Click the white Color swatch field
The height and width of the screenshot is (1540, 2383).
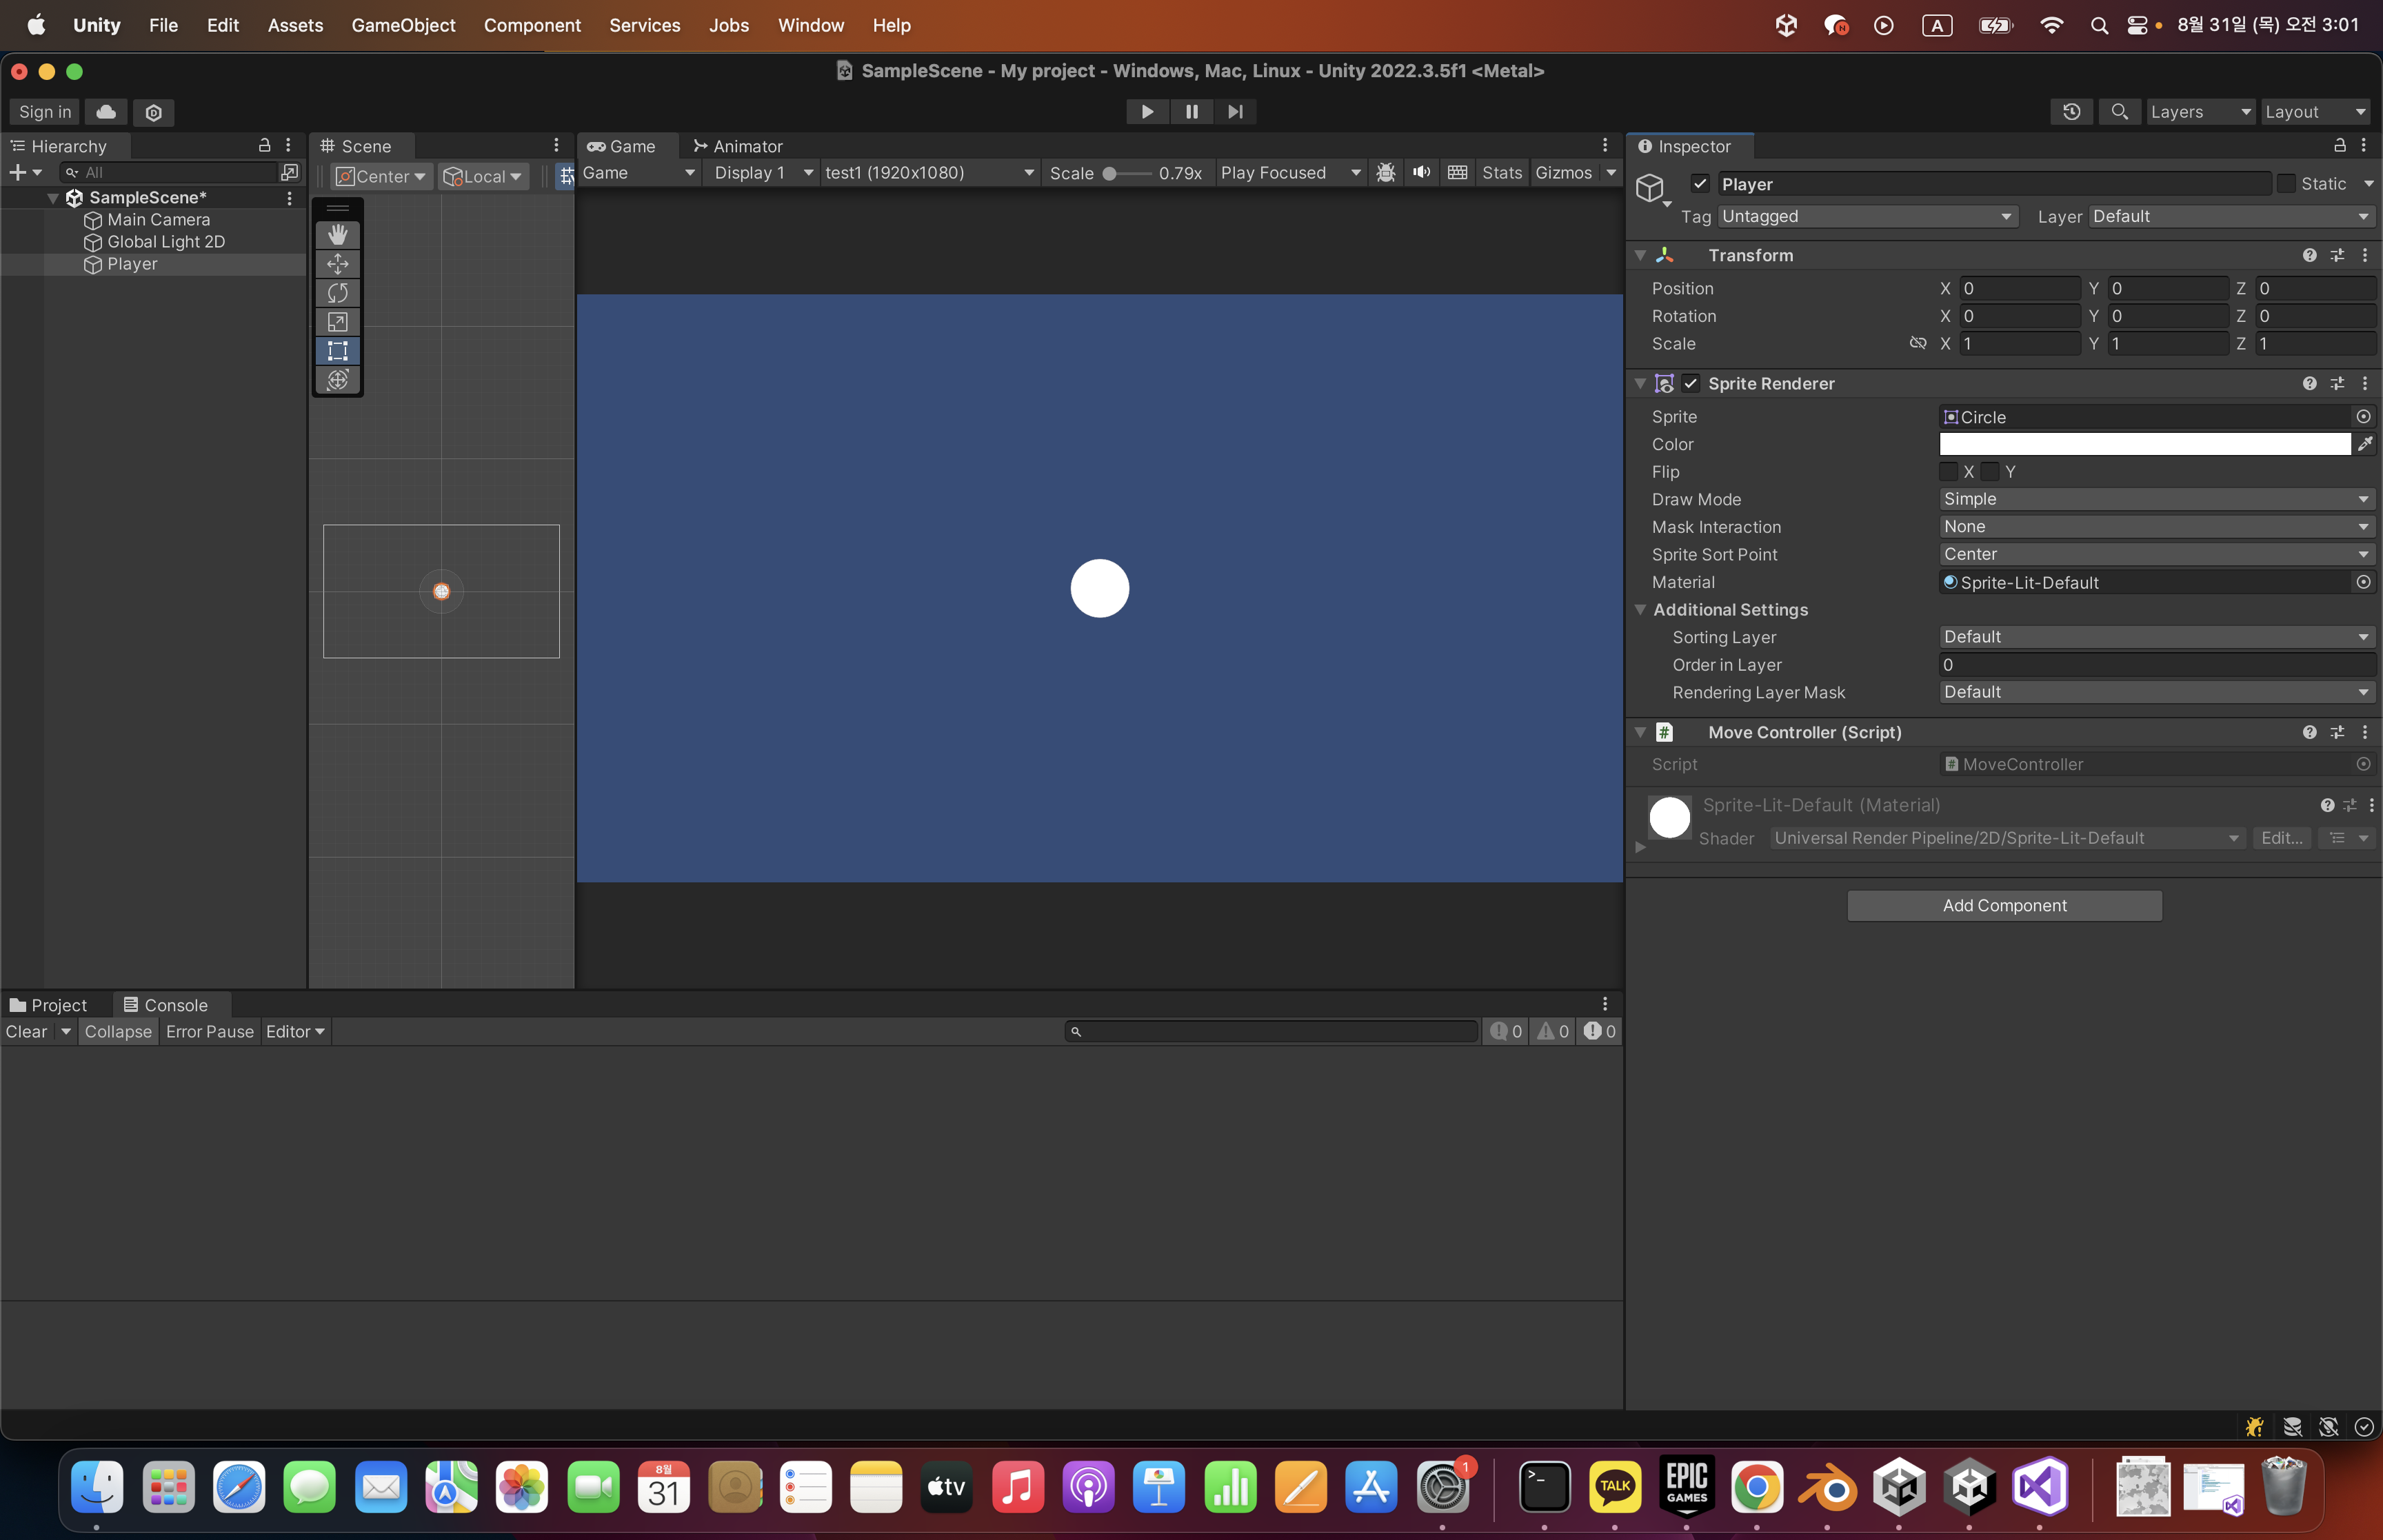tap(2144, 444)
